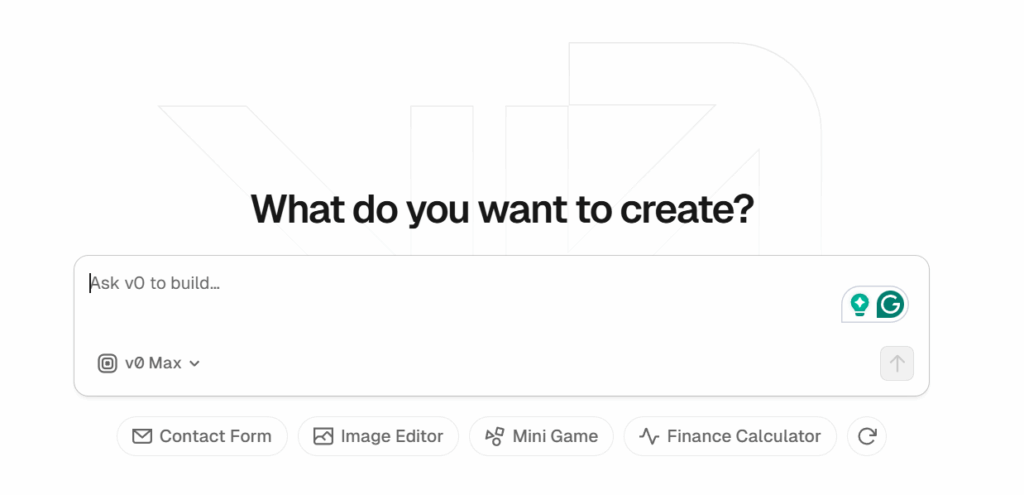
Task: Expand the chevron next to v0 Max
Action: (x=195, y=363)
